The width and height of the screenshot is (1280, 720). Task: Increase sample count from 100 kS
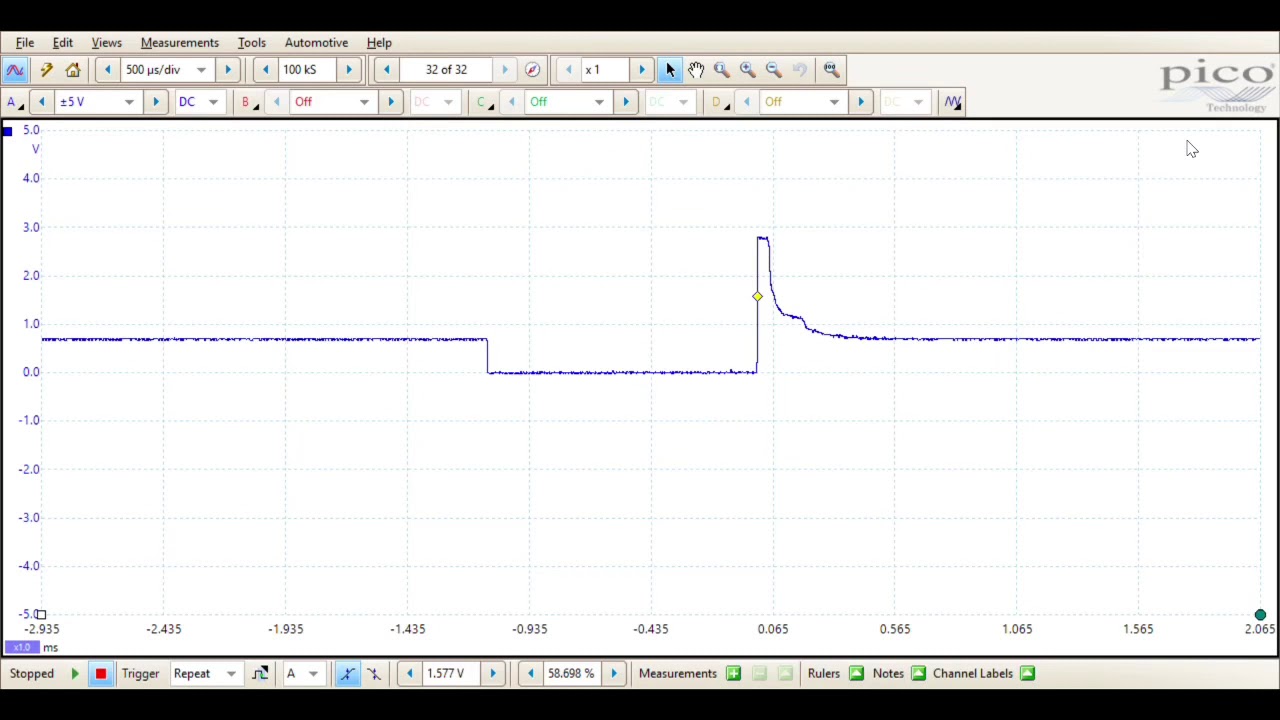[349, 70]
